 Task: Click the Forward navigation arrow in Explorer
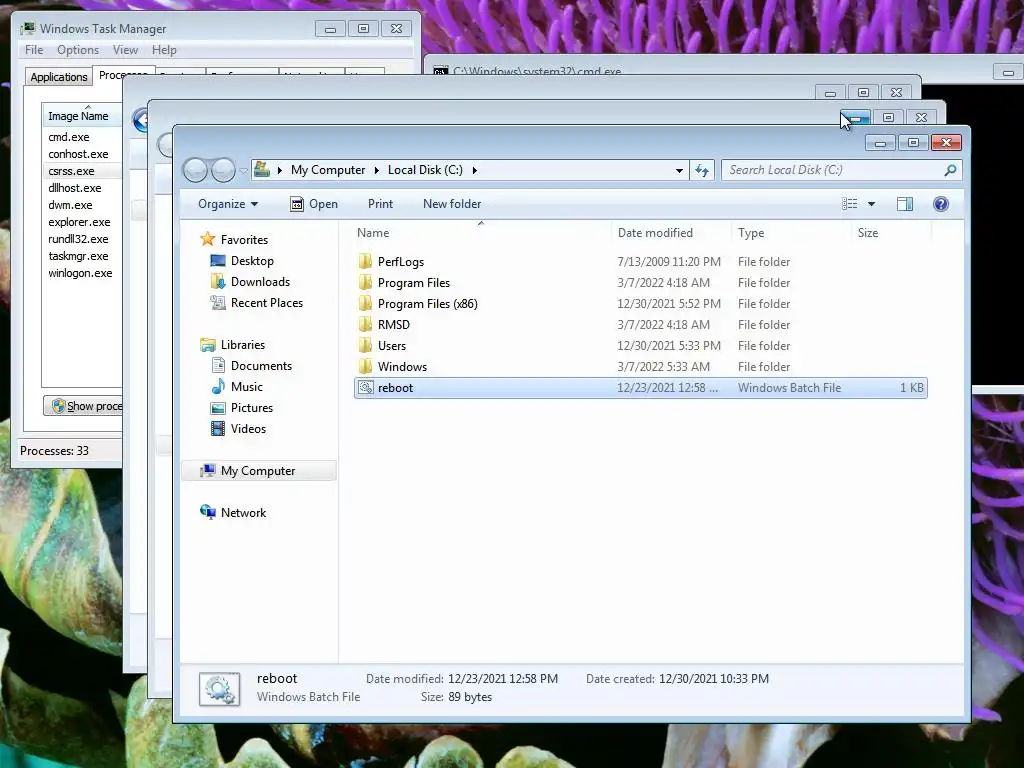(x=223, y=170)
